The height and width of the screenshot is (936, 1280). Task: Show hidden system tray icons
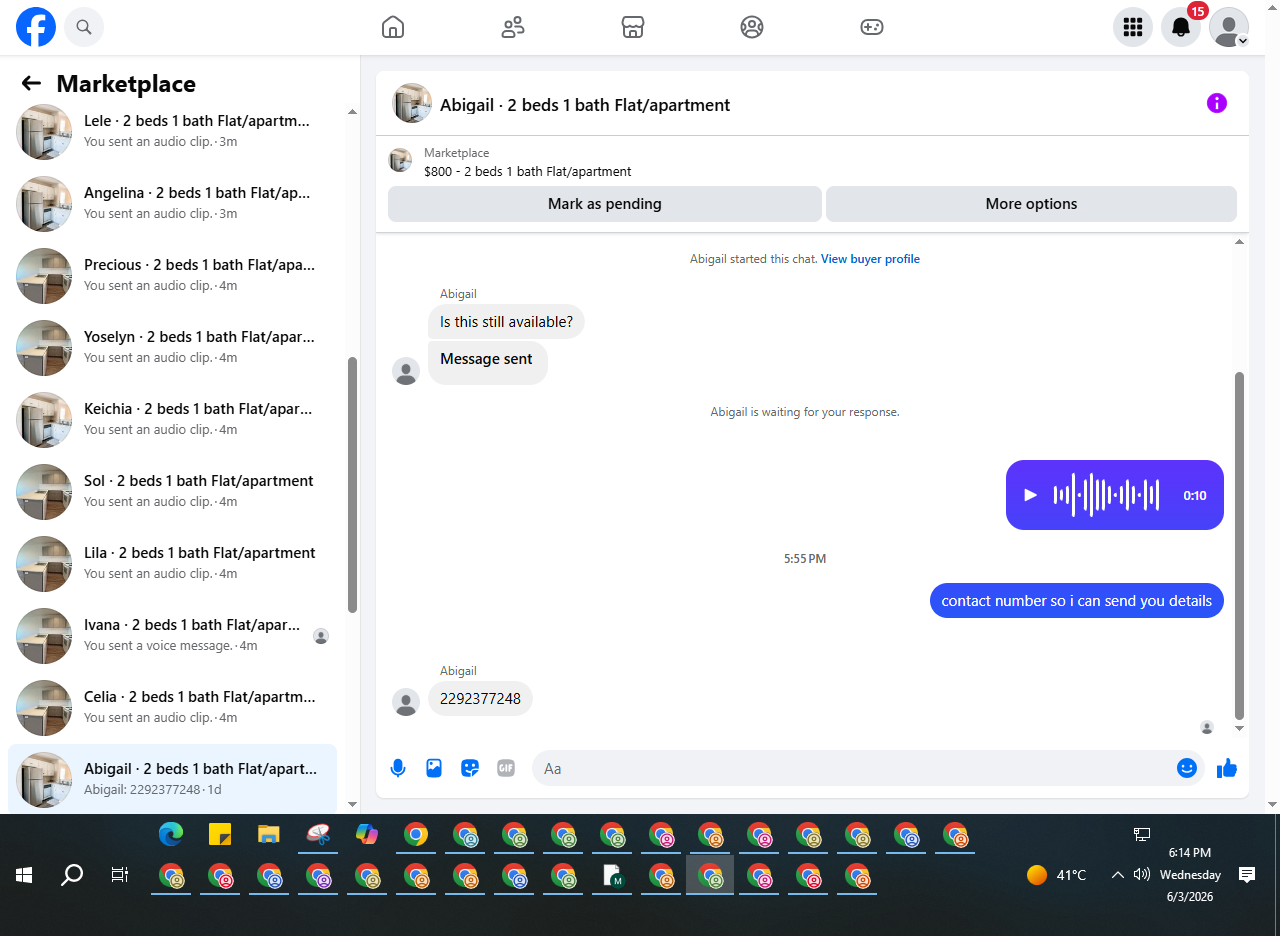(1118, 875)
